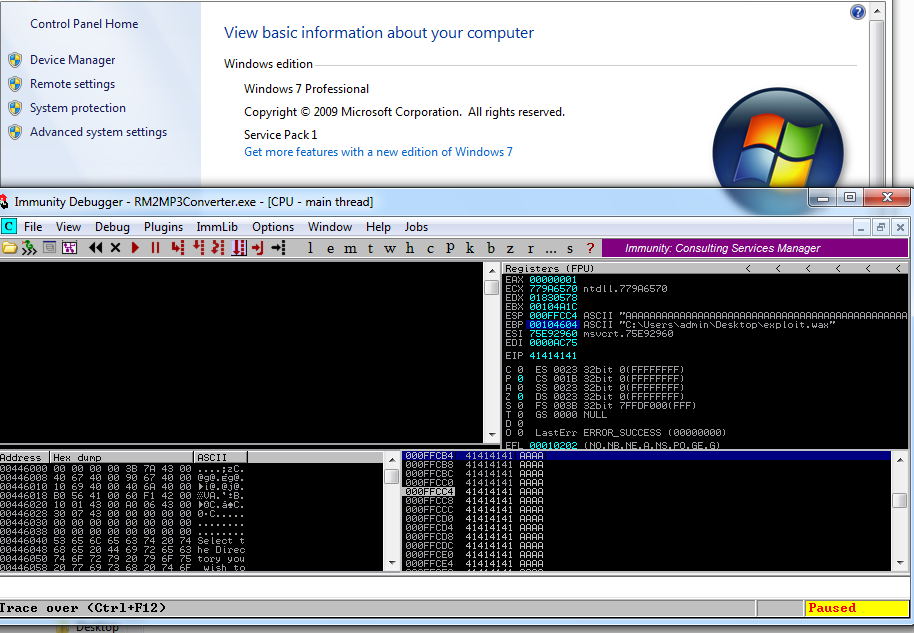Click the dump pane scroll down arrow
Image resolution: width=914 pixels, height=633 pixels.
(x=392, y=563)
